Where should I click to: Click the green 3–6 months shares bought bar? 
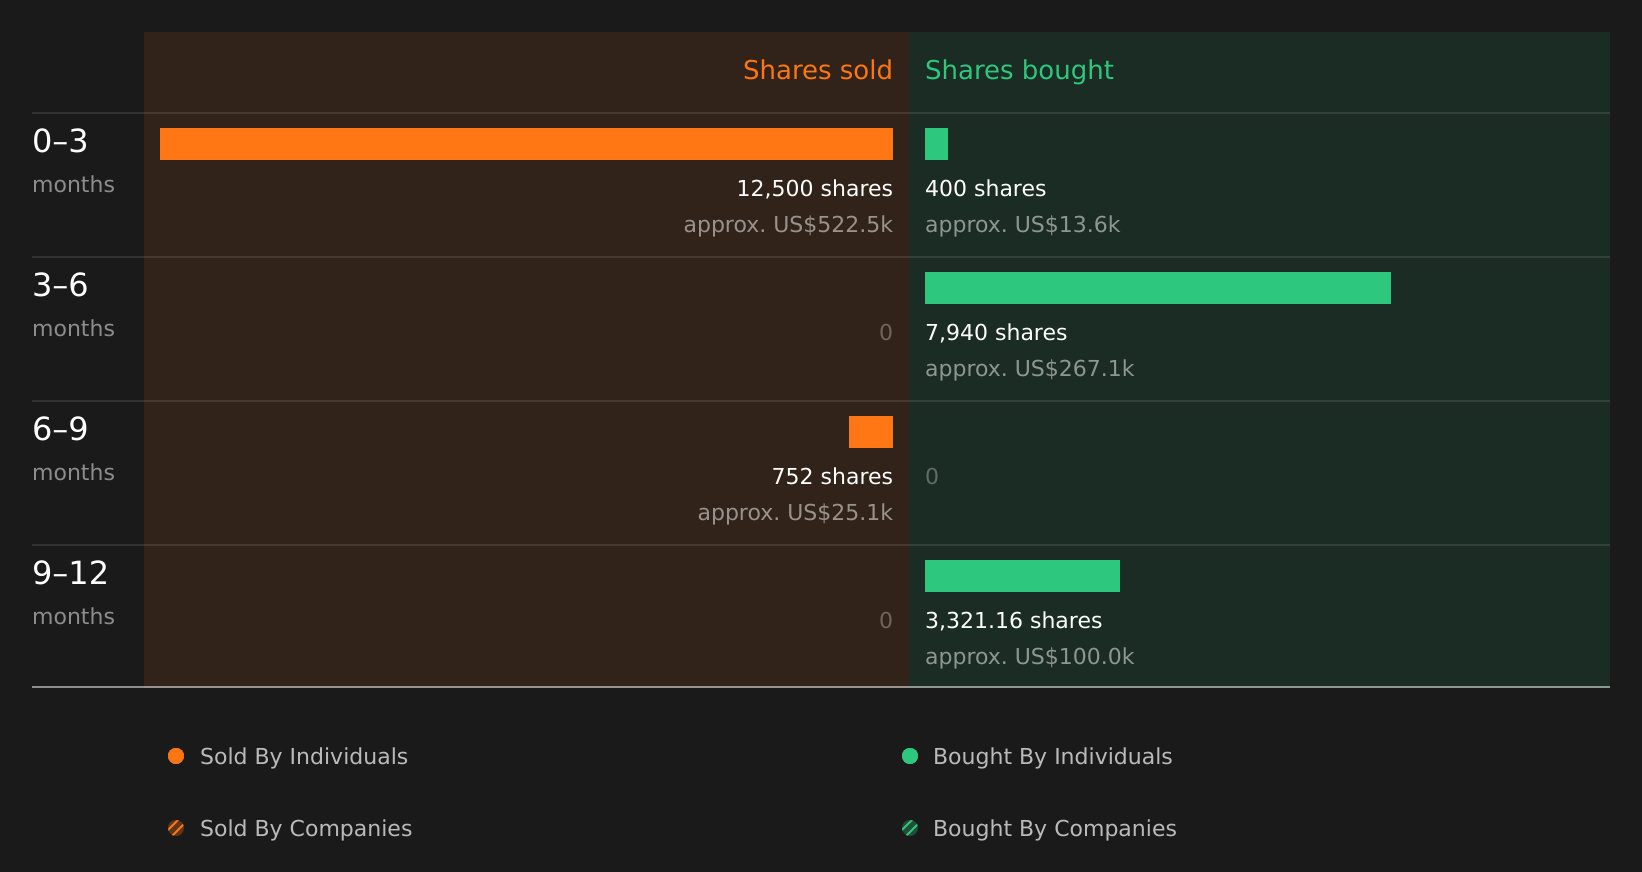[1158, 288]
